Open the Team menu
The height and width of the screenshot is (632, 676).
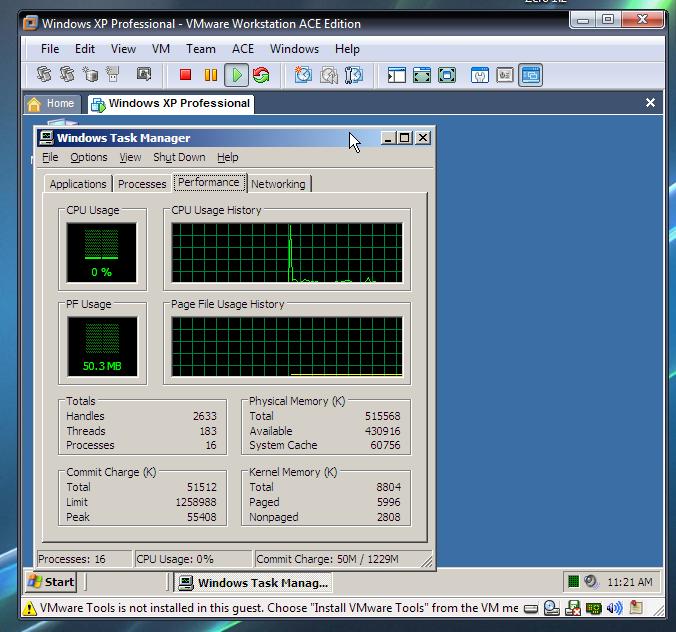[x=201, y=49]
